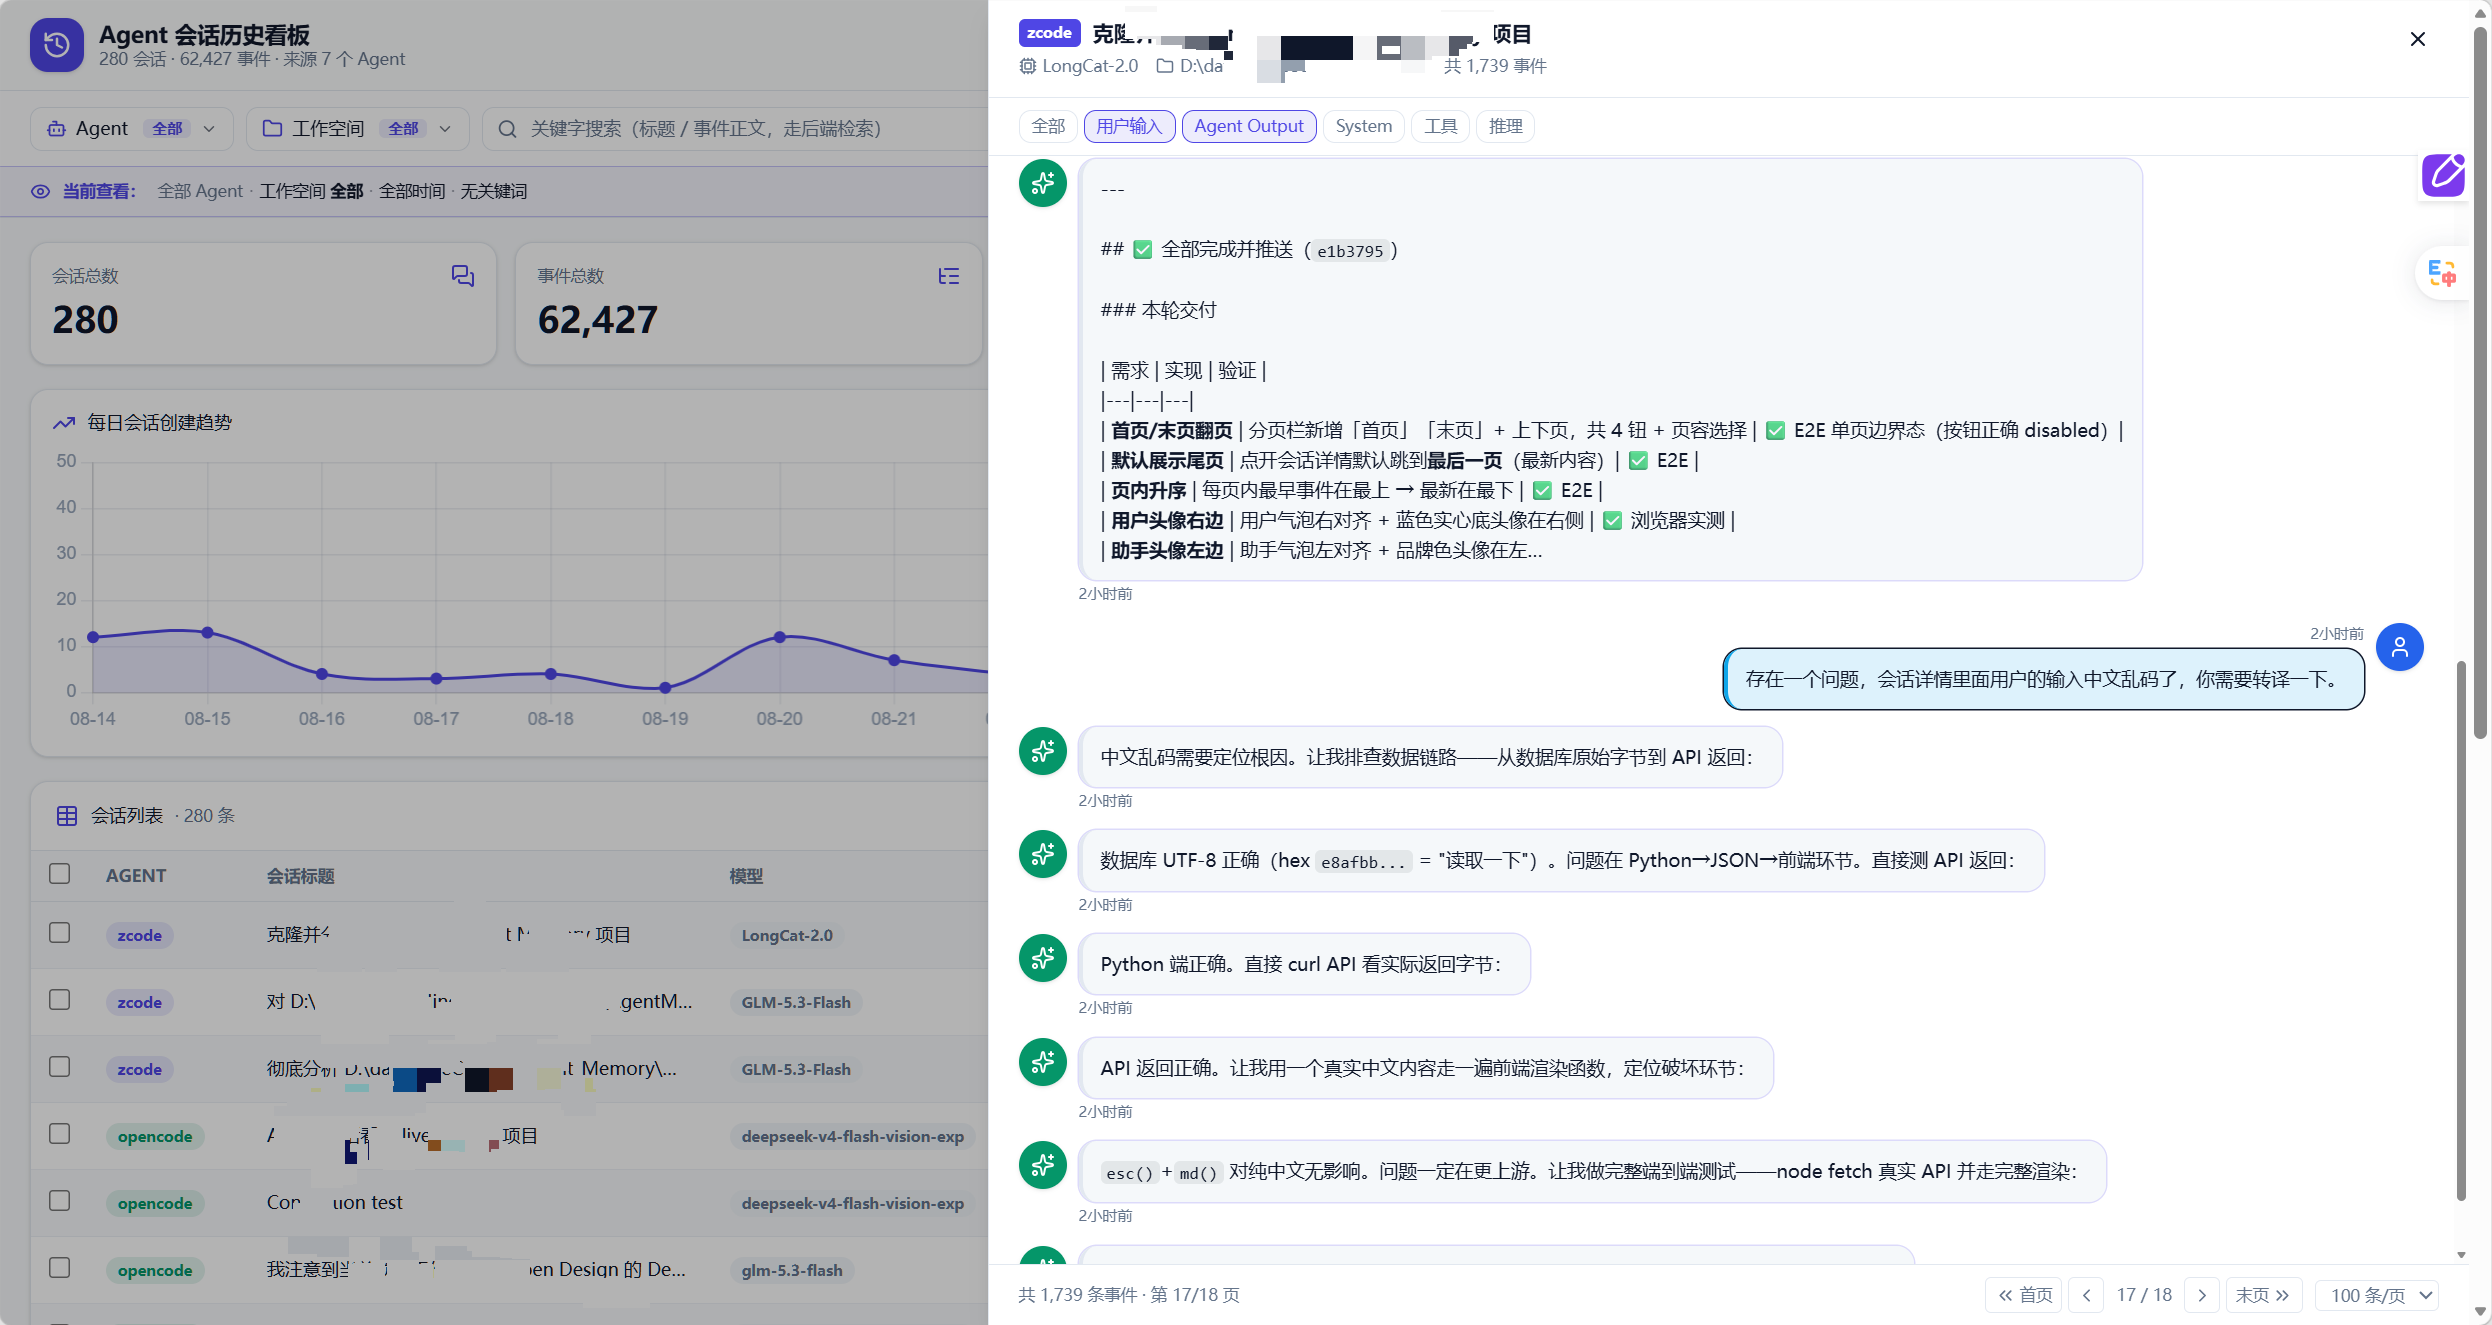
Task: Go to previous page arrow
Action: click(x=2086, y=1295)
